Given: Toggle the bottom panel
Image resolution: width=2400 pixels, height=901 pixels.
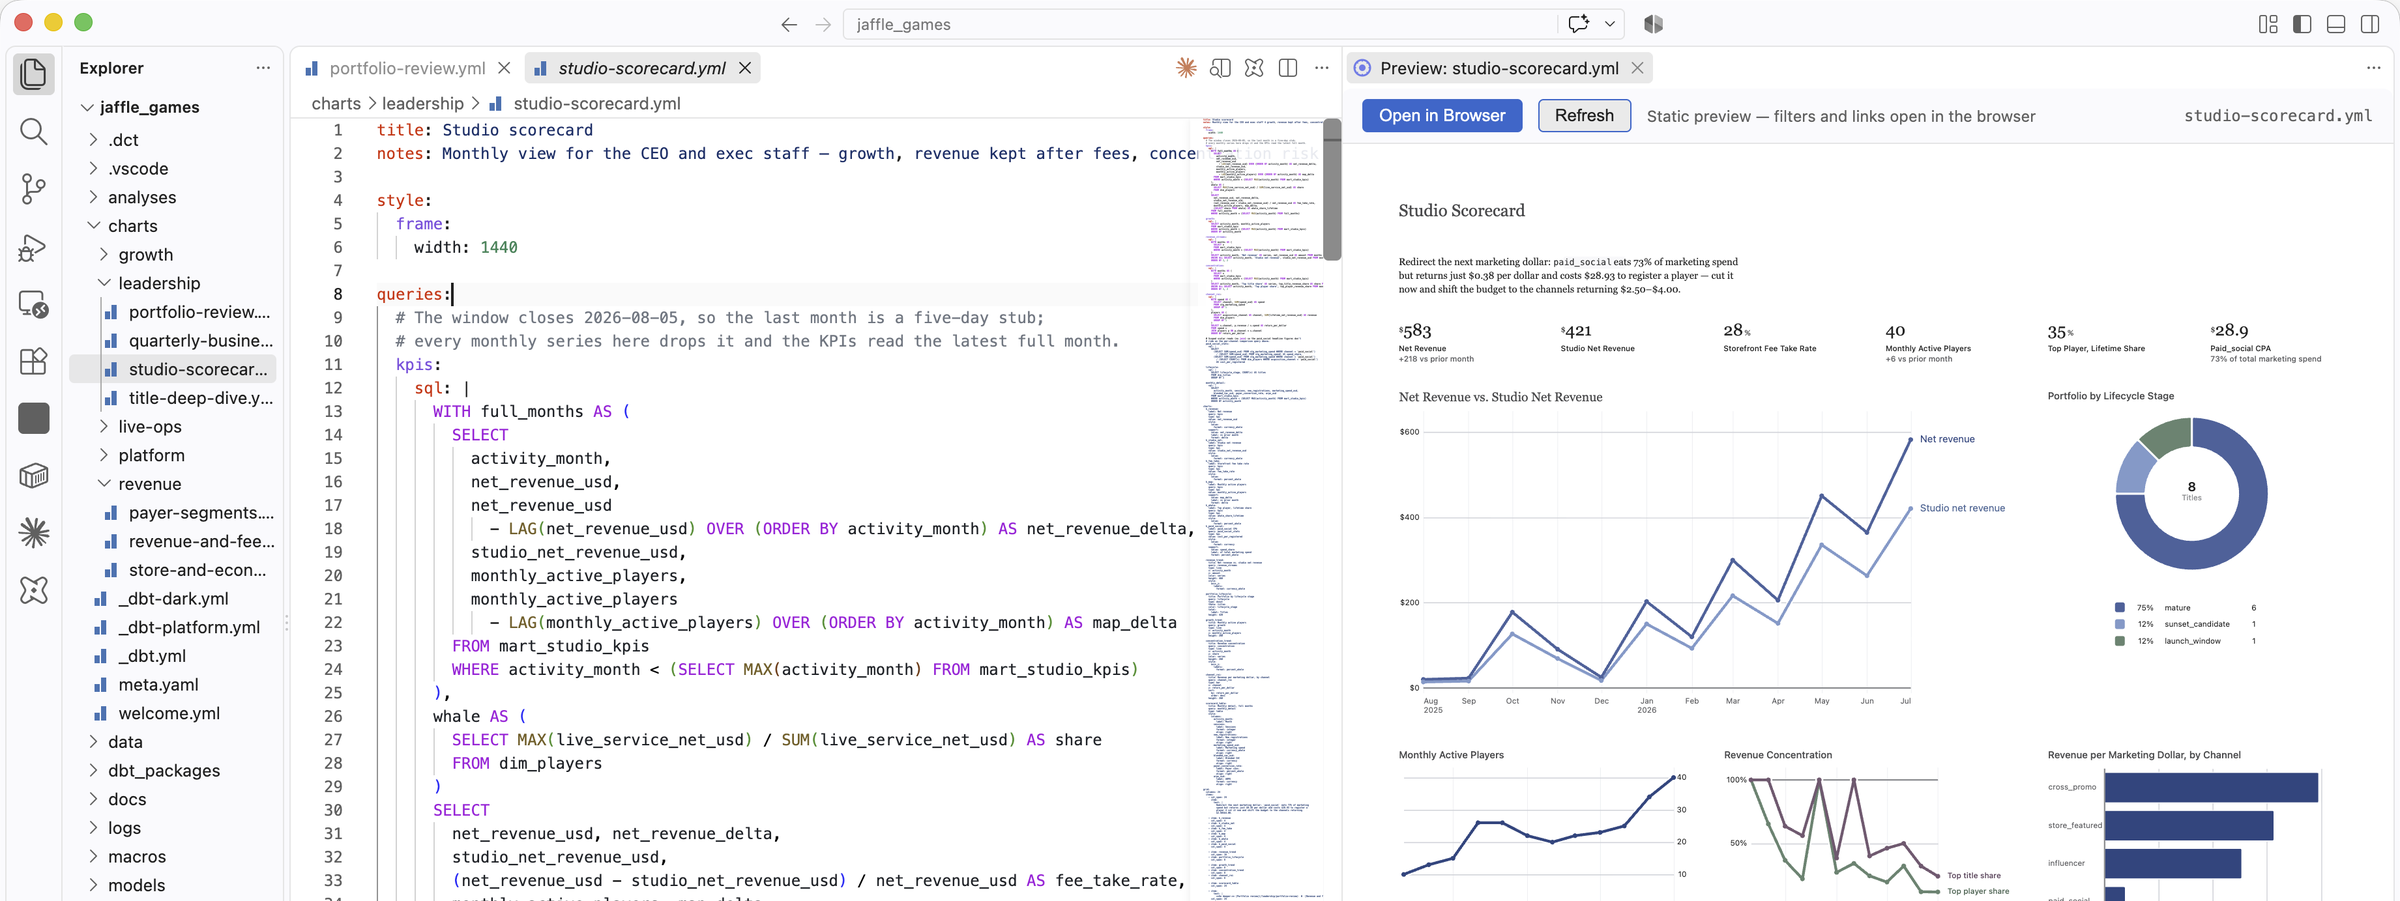Looking at the screenshot, I should [x=2336, y=24].
